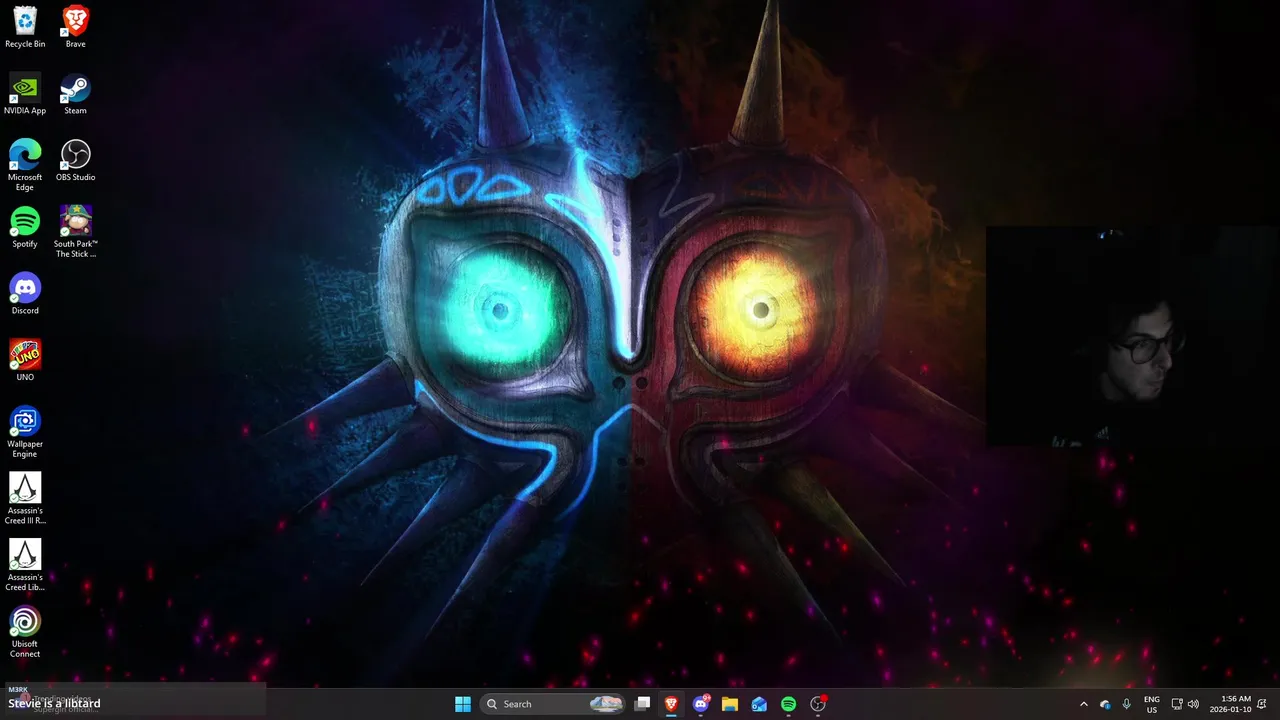
Task: Click the microphone tray icon
Action: 1127,704
